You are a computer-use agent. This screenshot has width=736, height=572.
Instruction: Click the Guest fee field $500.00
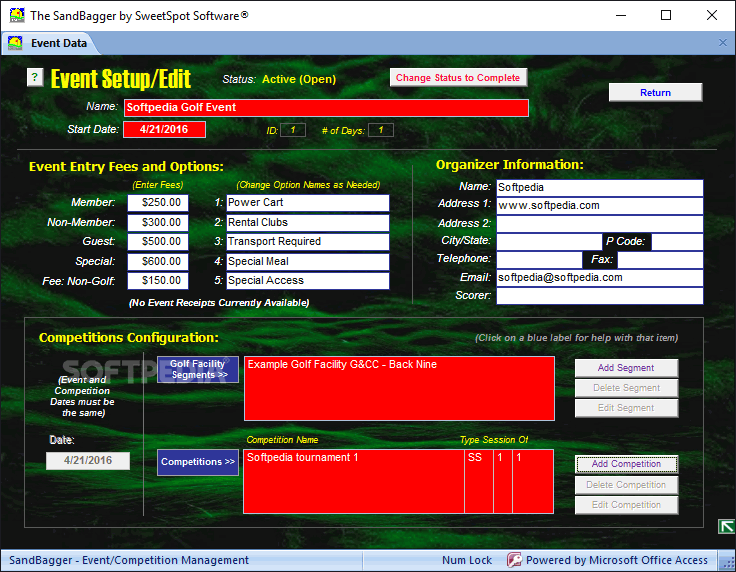158,242
